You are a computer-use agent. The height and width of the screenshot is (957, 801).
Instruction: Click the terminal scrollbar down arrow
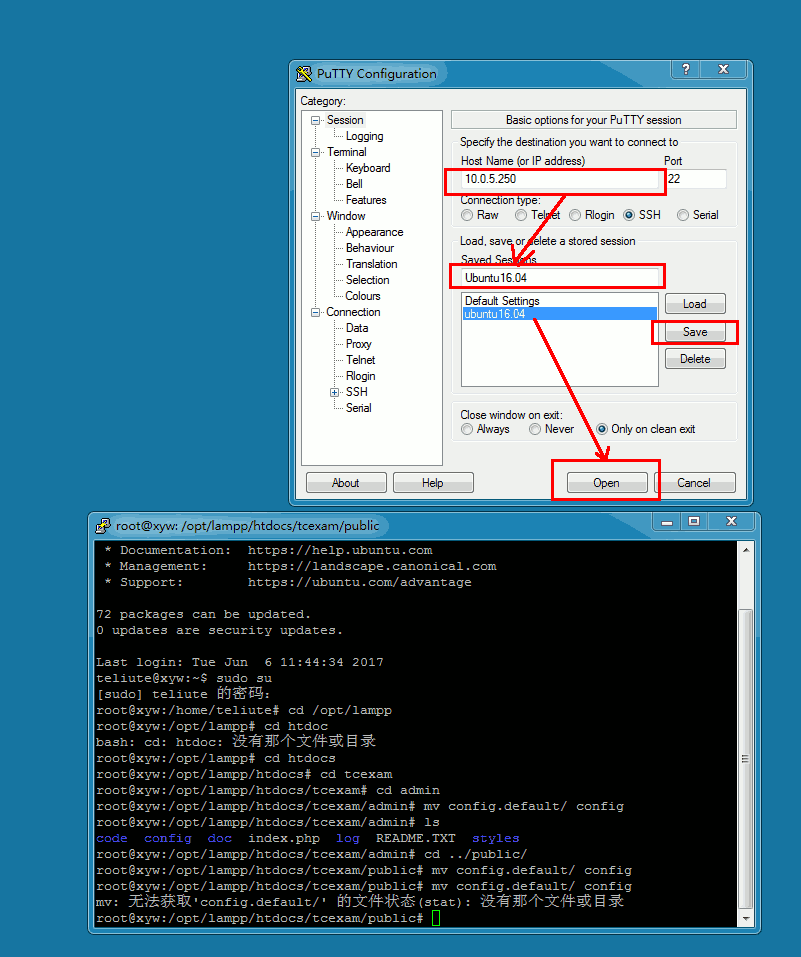coord(745,918)
